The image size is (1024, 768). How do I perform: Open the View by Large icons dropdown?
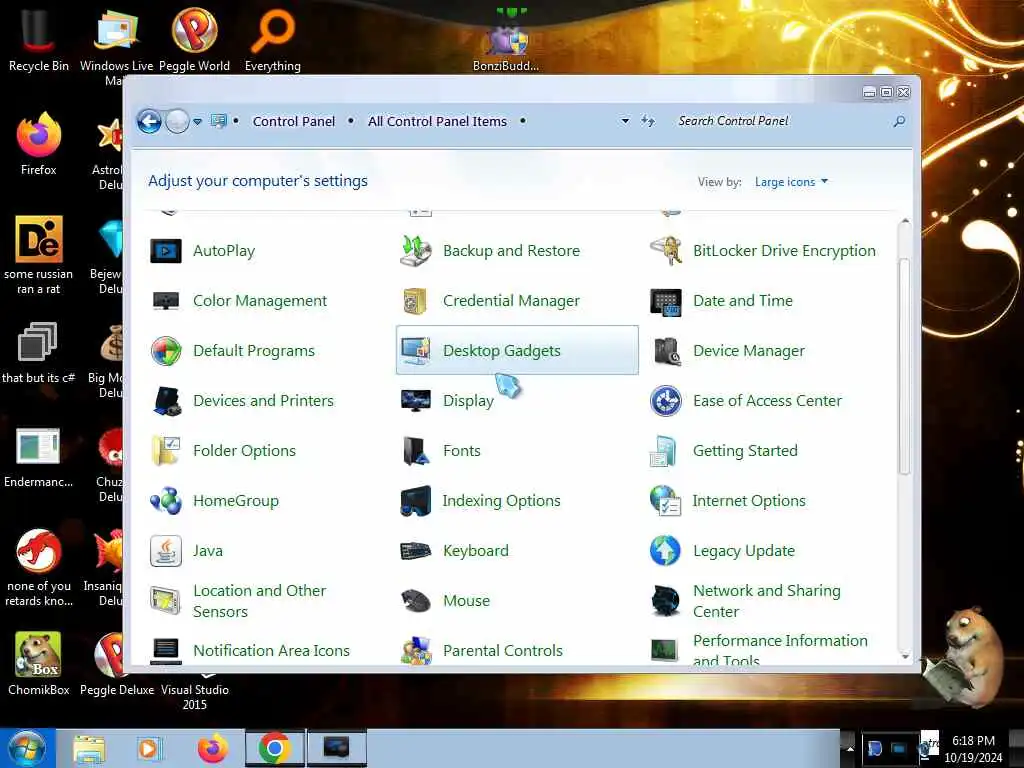(792, 182)
